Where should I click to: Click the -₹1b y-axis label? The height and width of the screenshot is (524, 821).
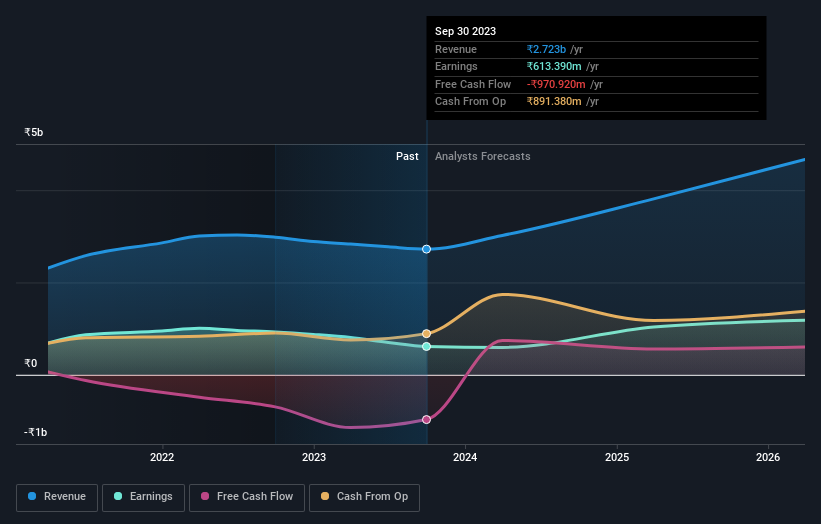(36, 432)
